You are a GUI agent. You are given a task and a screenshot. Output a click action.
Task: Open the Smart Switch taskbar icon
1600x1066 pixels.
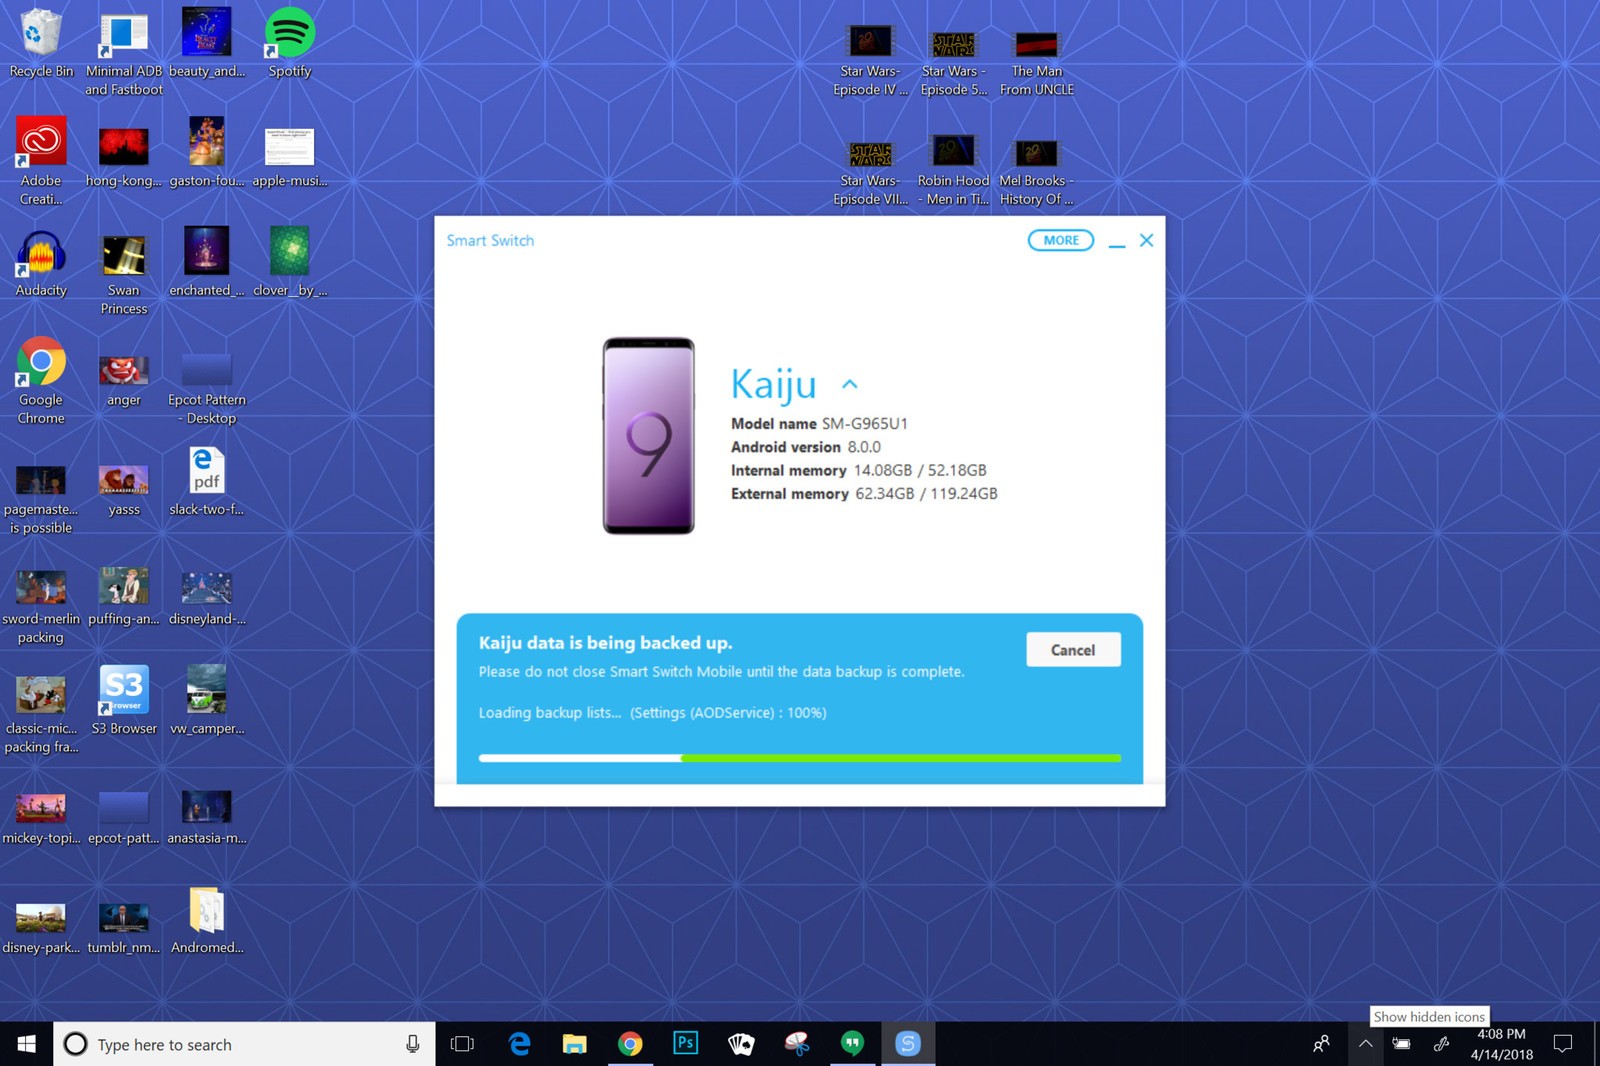[x=908, y=1043]
